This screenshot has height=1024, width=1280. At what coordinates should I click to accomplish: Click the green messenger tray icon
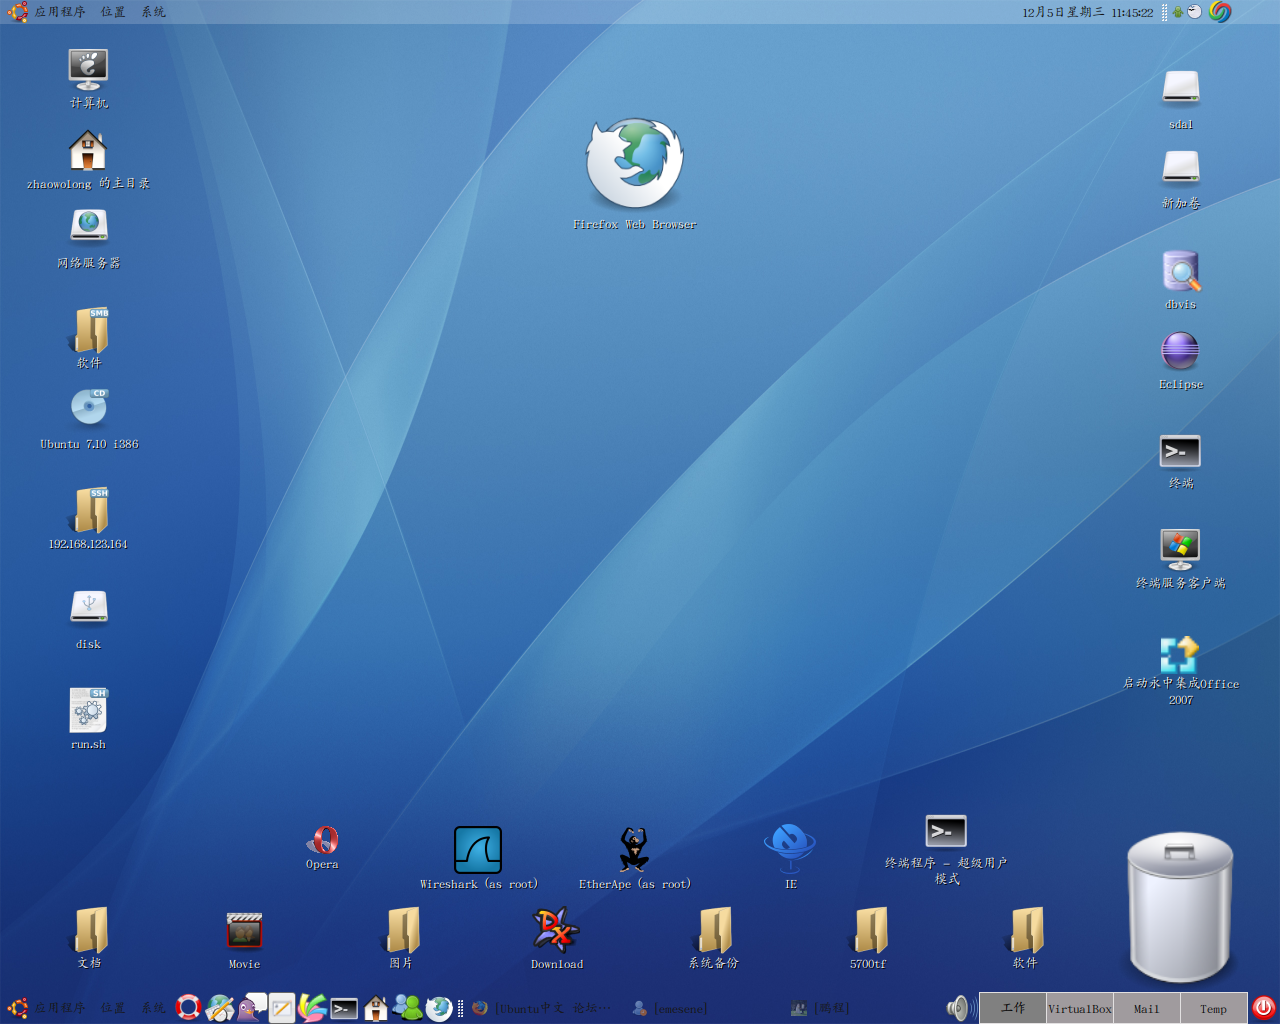1179,12
